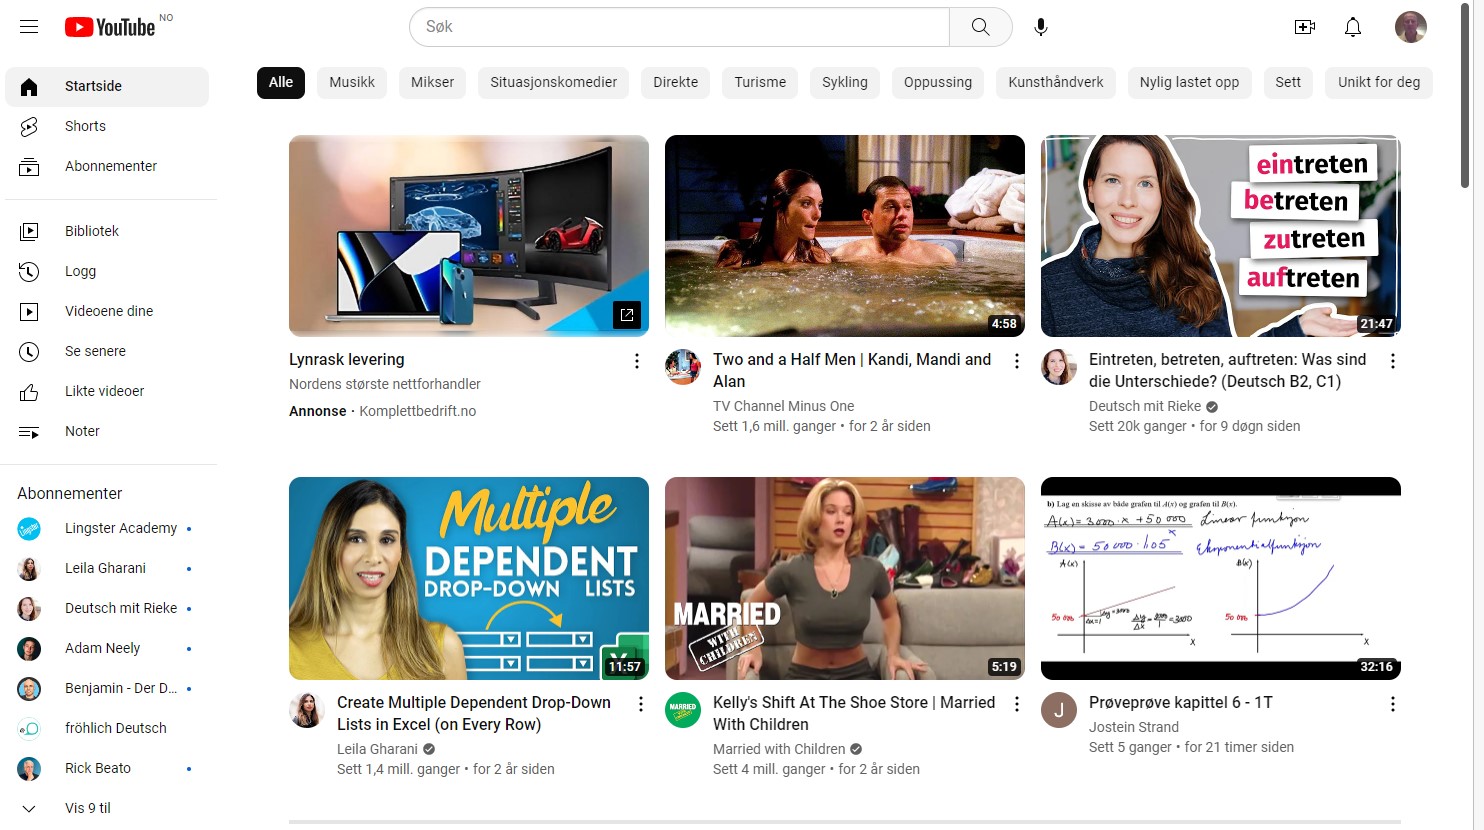Open options menu for Two and a Half Men video
Viewport: 1484px width, 830px height.
pos(1017,361)
